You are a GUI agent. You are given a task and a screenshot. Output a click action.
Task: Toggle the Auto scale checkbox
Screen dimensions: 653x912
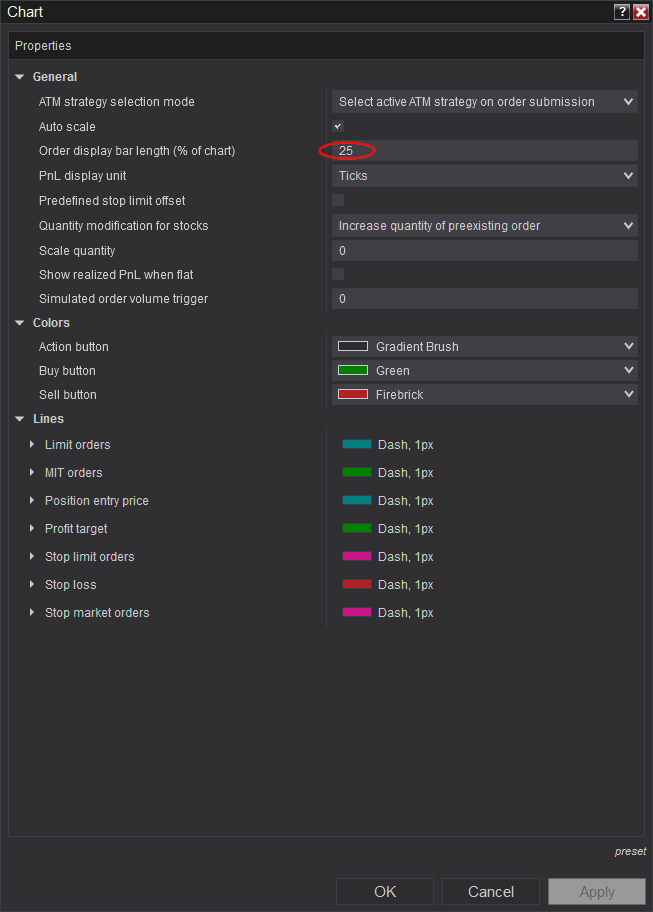(338, 127)
